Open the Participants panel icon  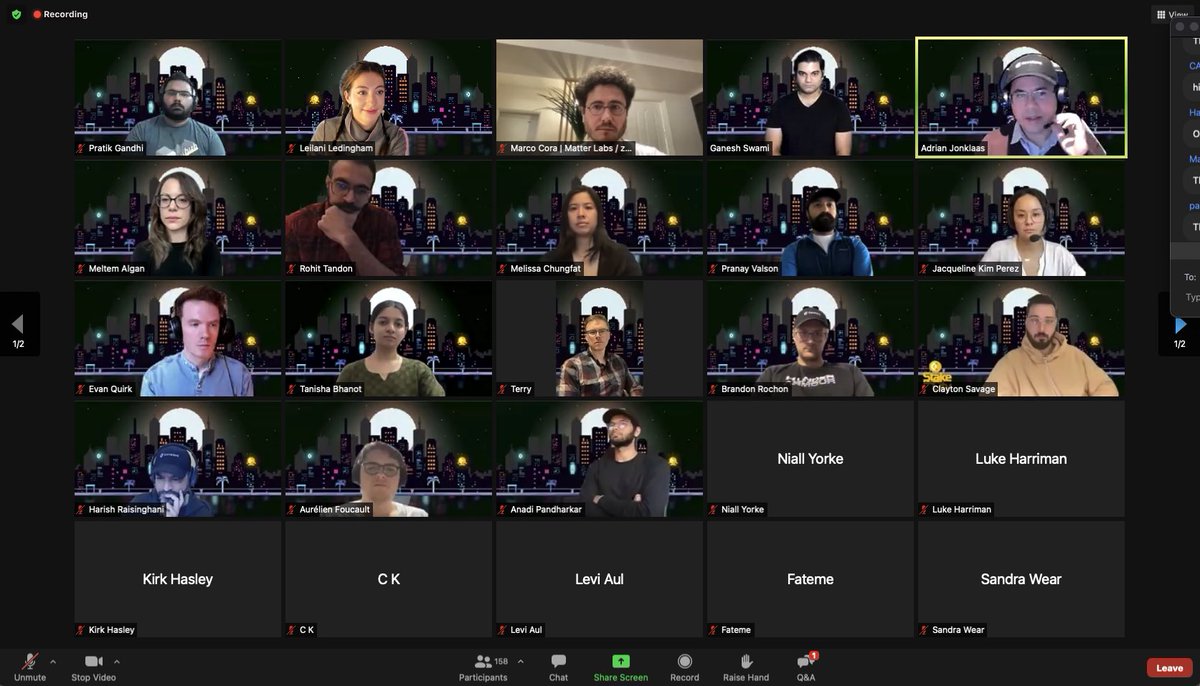pyautogui.click(x=483, y=661)
